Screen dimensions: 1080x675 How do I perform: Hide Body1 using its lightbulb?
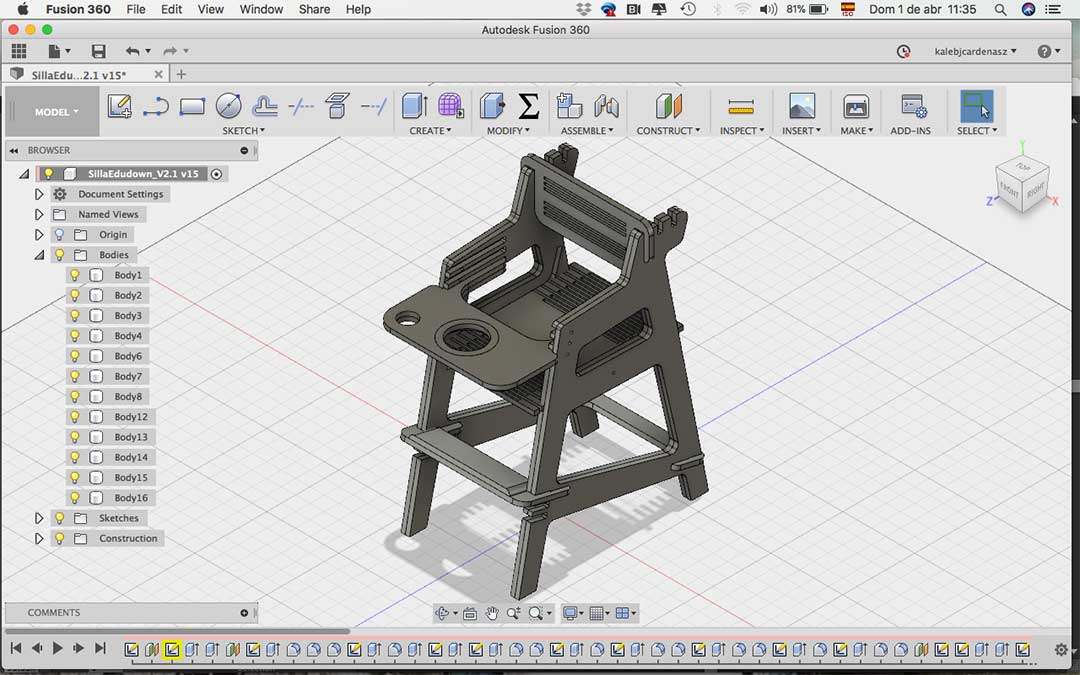(74, 275)
